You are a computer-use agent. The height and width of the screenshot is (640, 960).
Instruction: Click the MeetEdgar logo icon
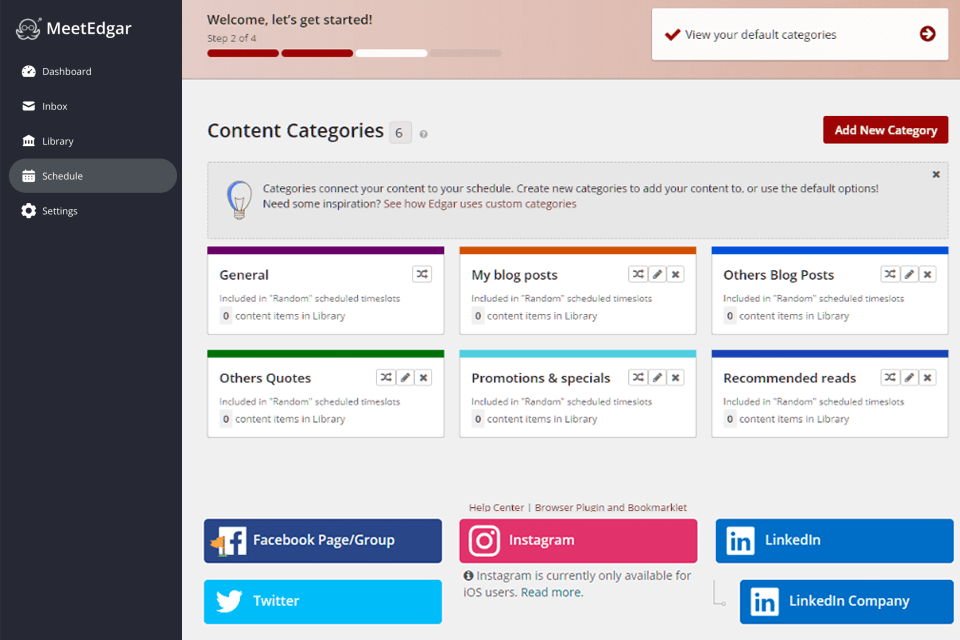(x=28, y=29)
